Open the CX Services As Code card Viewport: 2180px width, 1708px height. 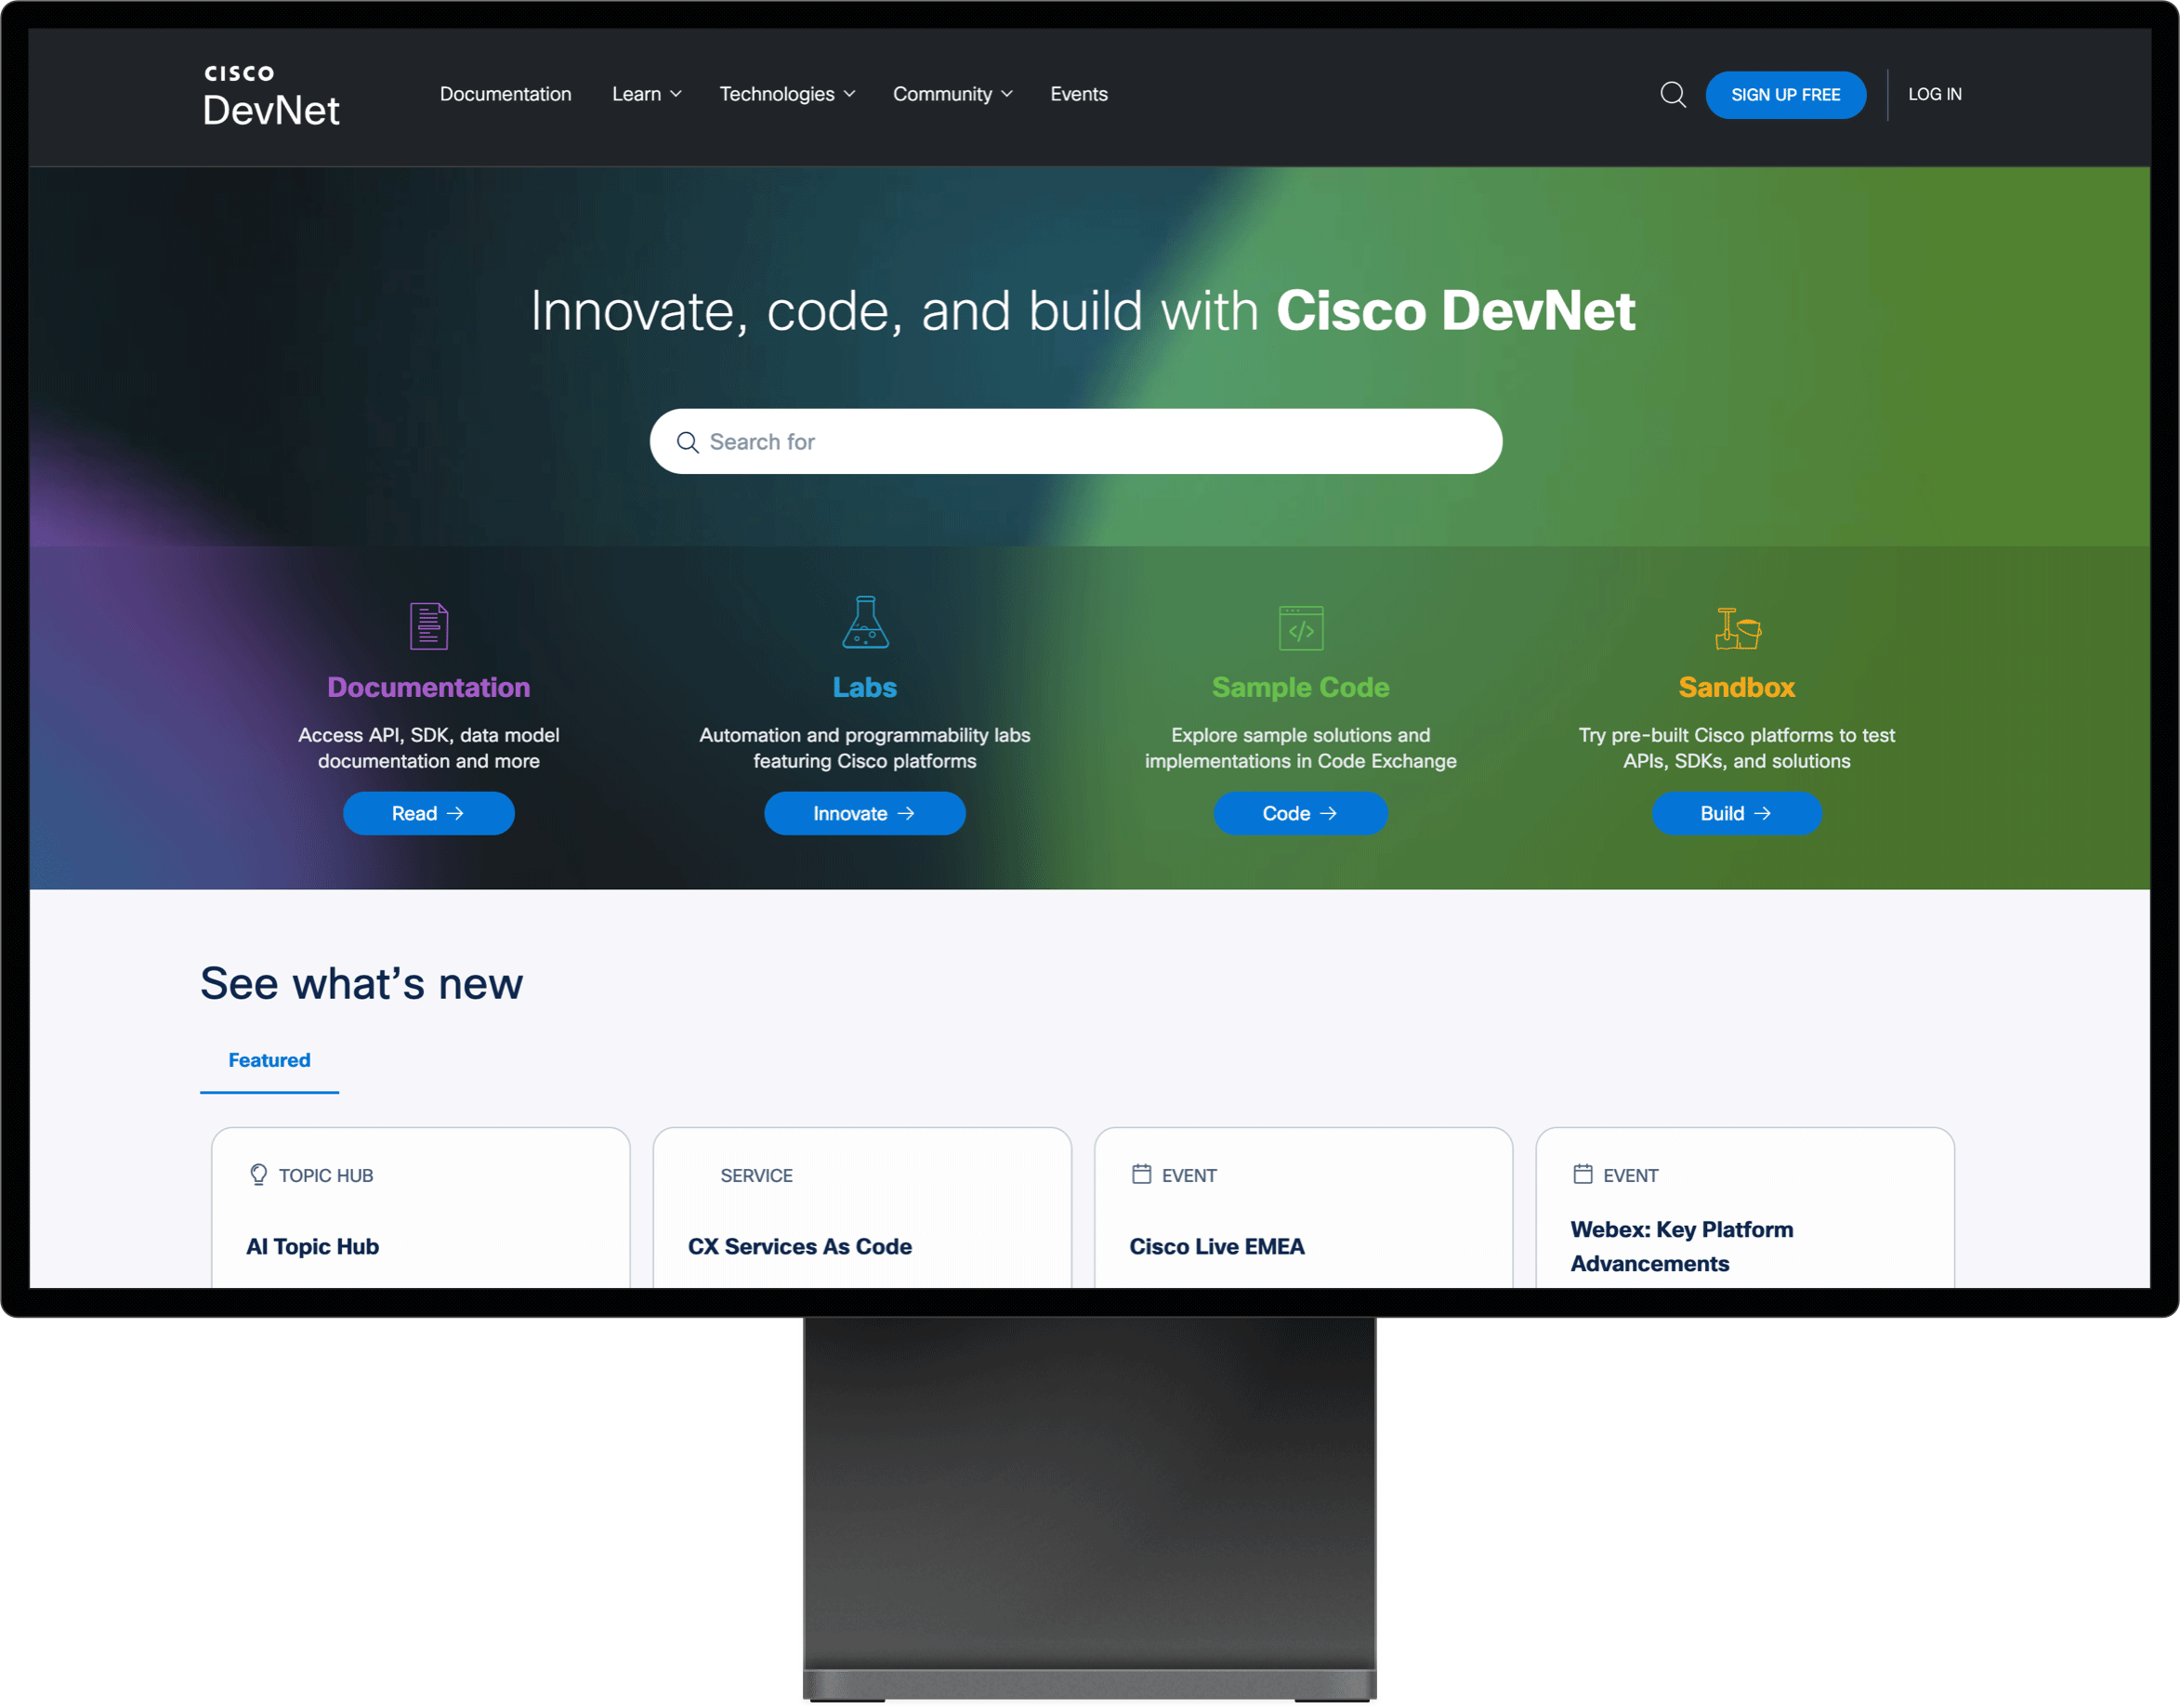tap(862, 1208)
